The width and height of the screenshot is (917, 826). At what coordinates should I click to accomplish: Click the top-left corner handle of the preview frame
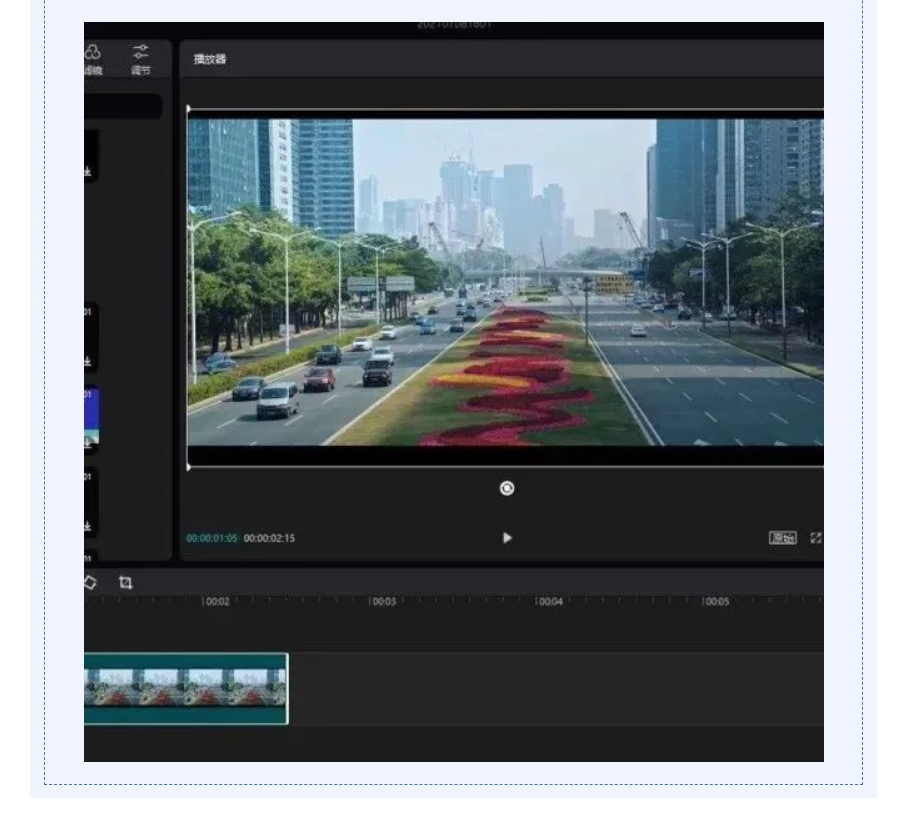188,109
